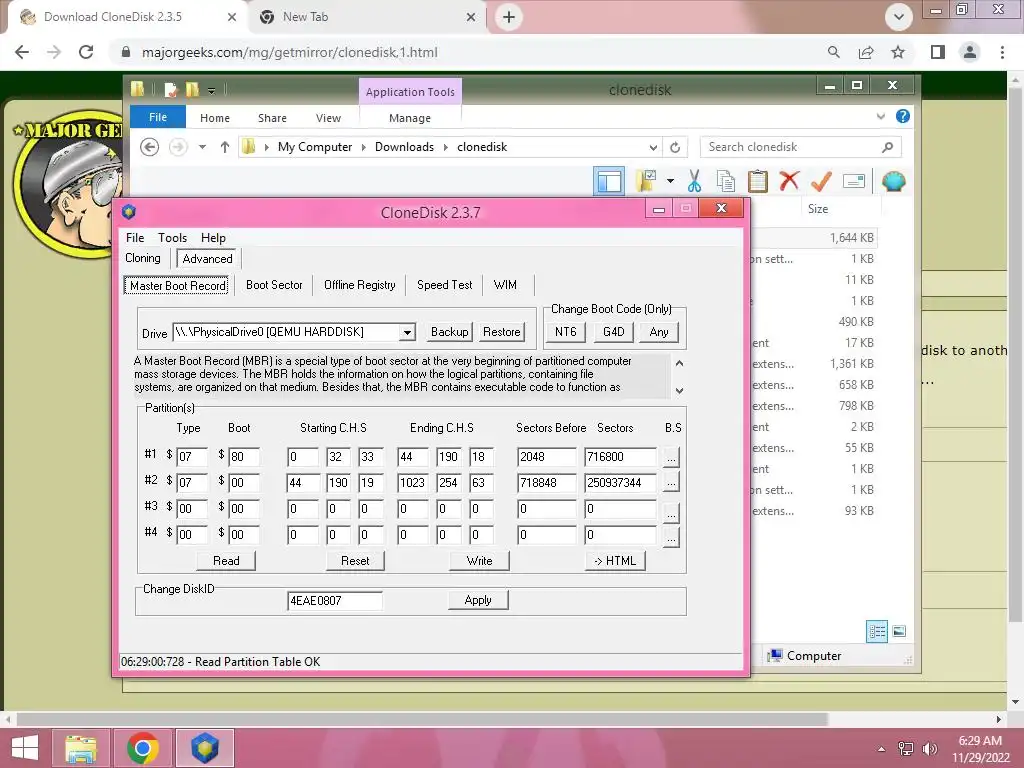The width and height of the screenshot is (1024, 768).
Task: Open CloneDisk File menu
Action: pos(135,238)
